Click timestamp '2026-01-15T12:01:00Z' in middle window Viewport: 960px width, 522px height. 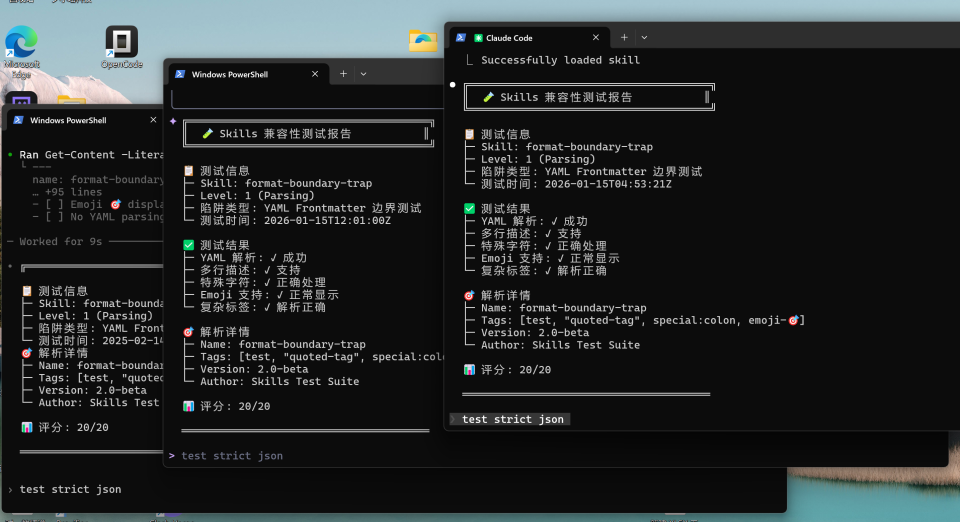coord(327,220)
